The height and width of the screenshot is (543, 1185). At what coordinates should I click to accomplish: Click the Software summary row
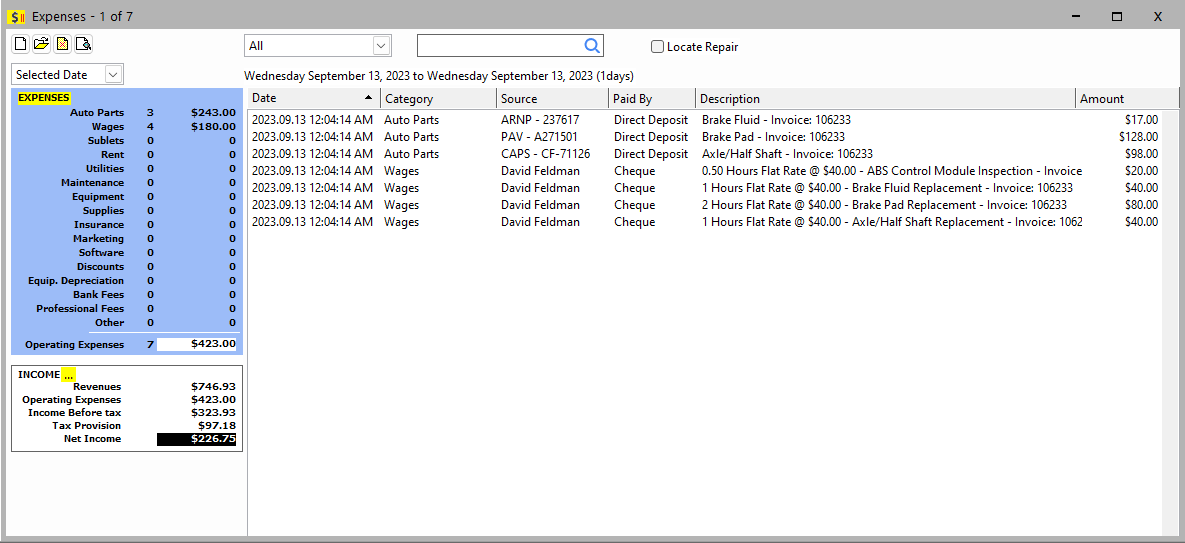tap(127, 252)
